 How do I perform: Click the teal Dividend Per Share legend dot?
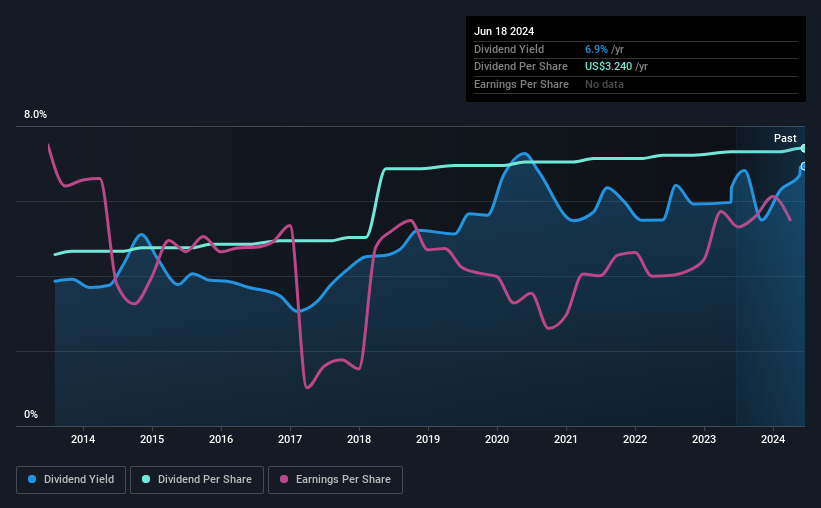(x=146, y=479)
